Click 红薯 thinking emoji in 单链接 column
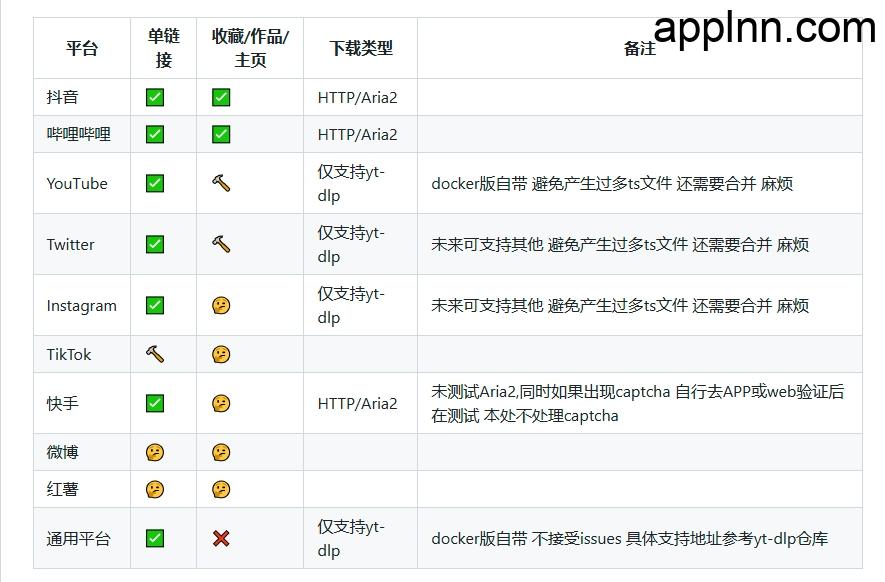 [x=155, y=489]
